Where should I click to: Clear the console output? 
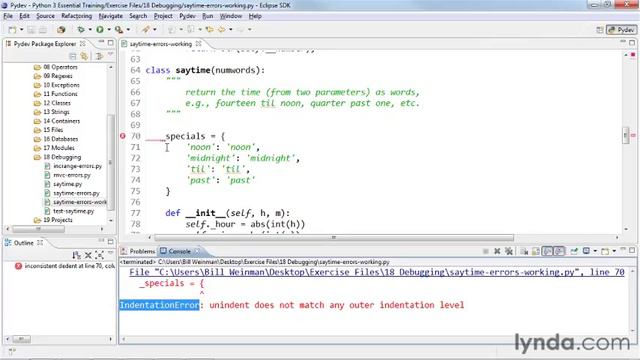pos(524,251)
